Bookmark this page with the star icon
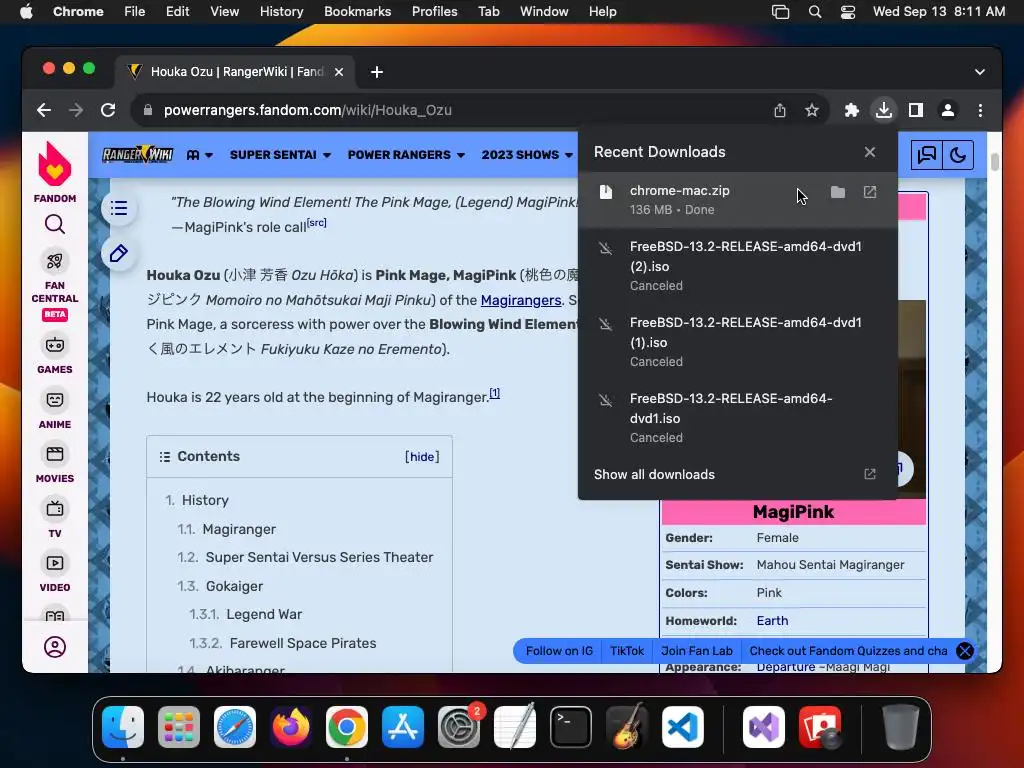The width and height of the screenshot is (1024, 768). (x=812, y=110)
